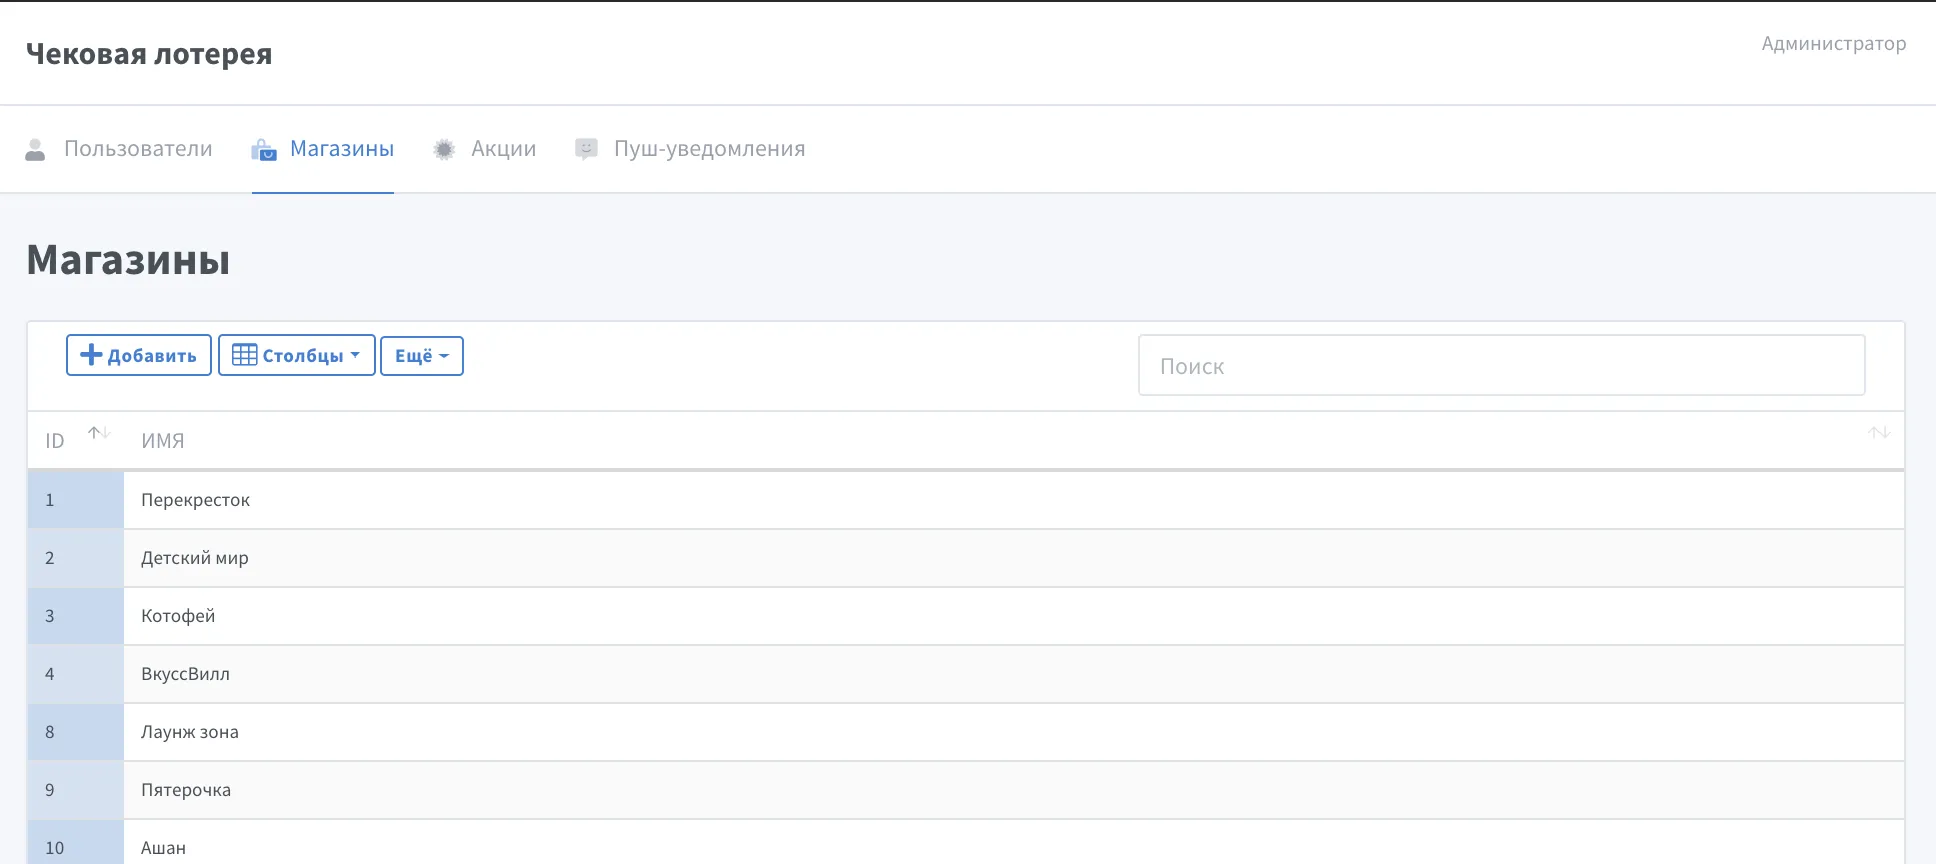Click the Users person icon

point(35,150)
